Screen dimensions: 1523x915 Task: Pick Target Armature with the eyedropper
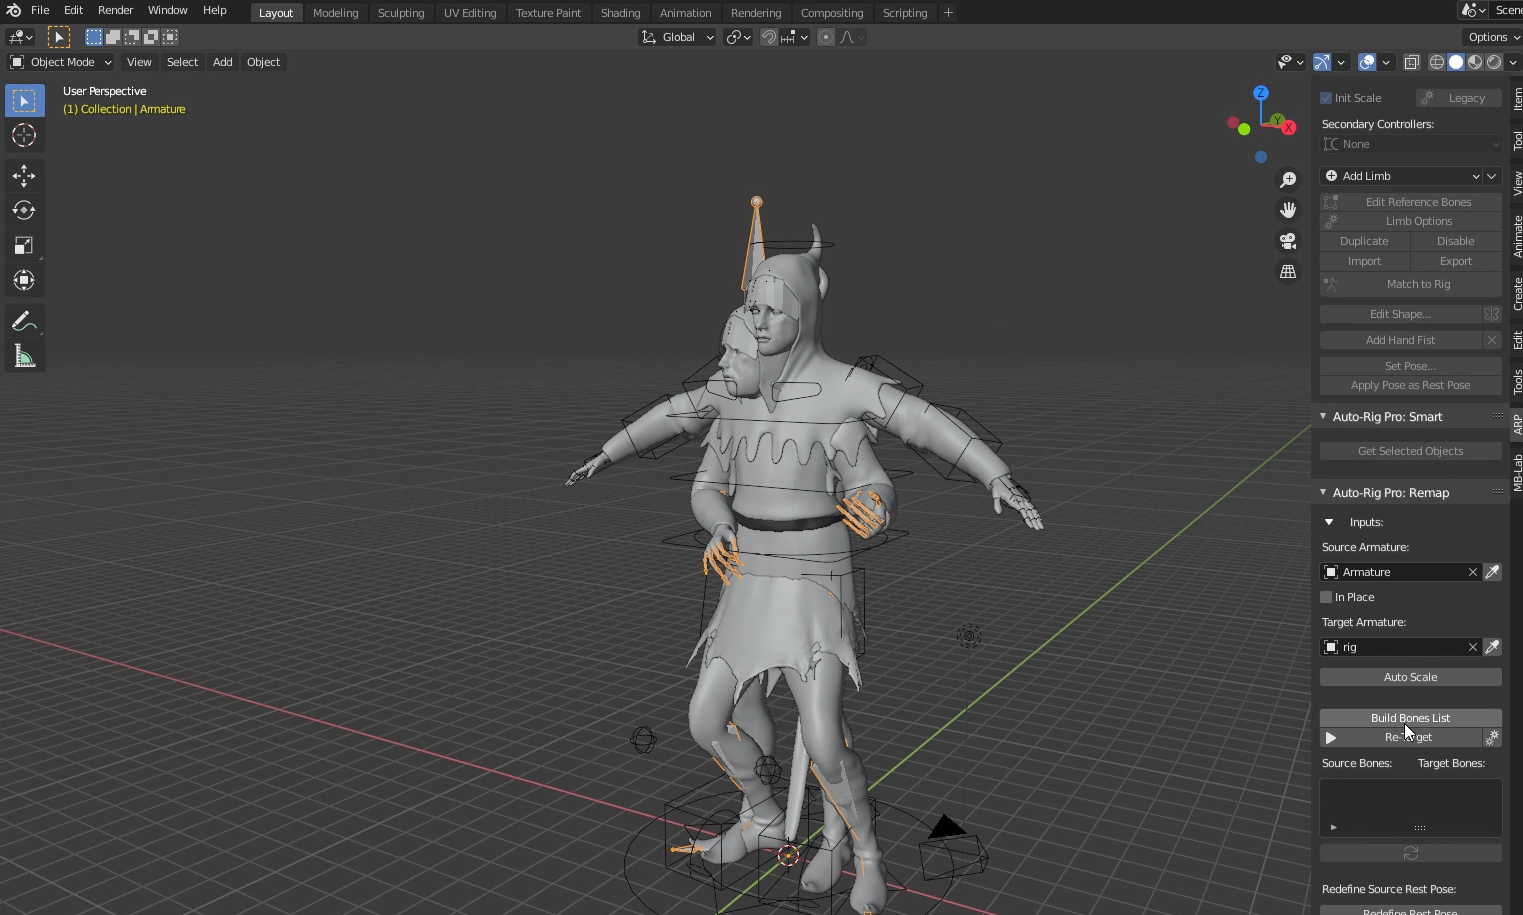(x=1492, y=647)
